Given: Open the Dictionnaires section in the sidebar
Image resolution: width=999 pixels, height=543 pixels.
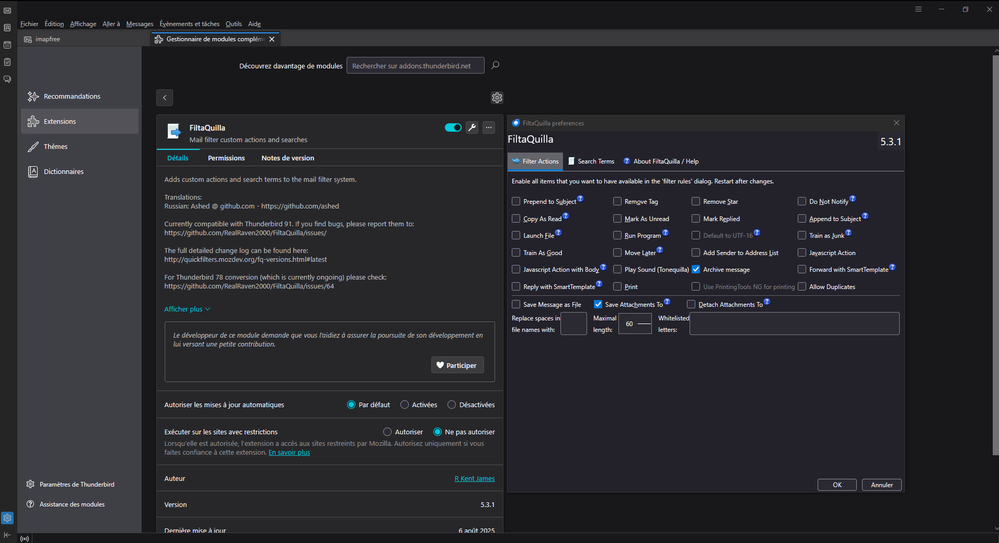Looking at the screenshot, I should 63,171.
